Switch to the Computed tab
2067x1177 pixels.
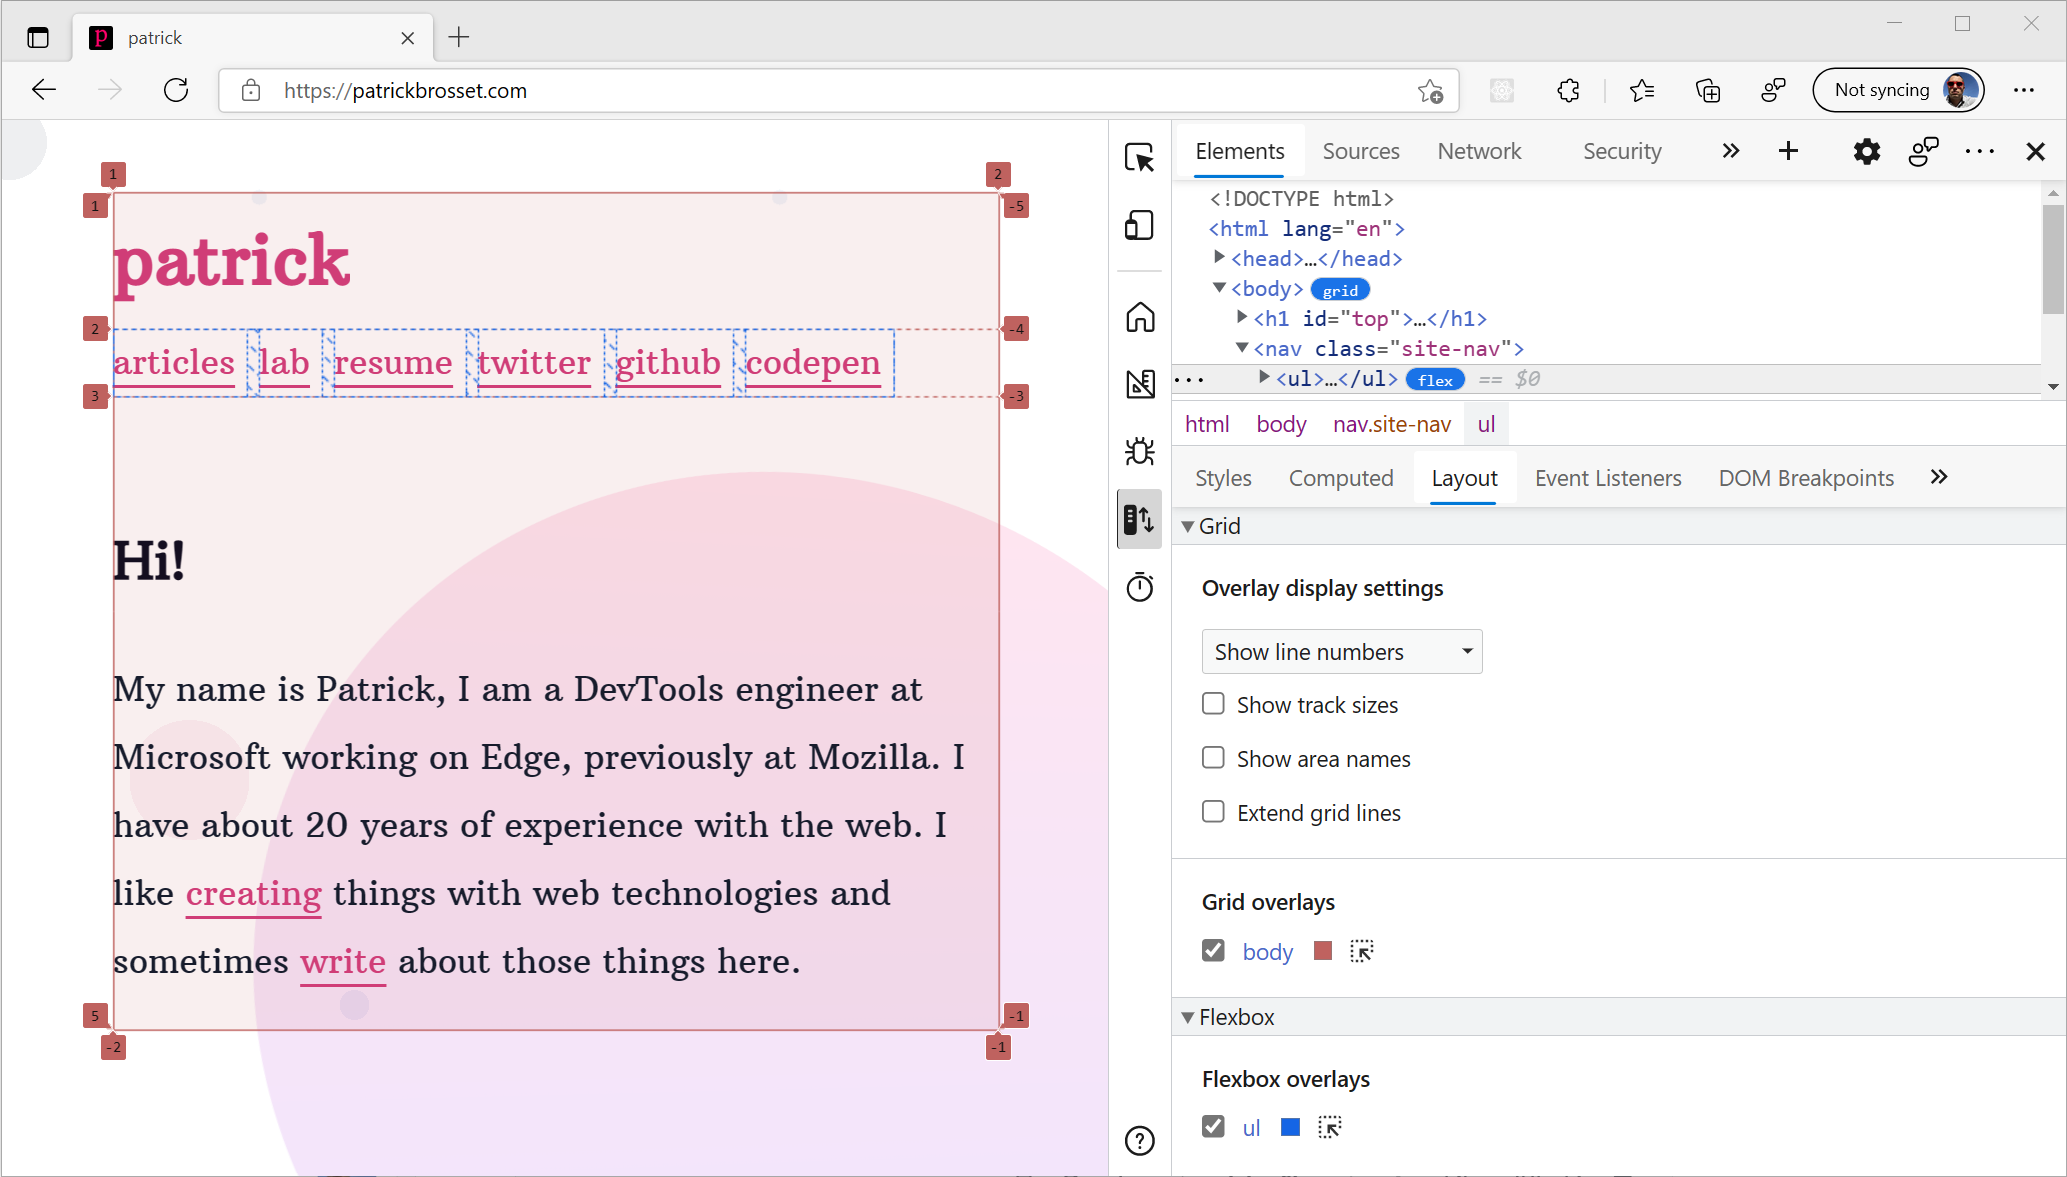coord(1341,478)
